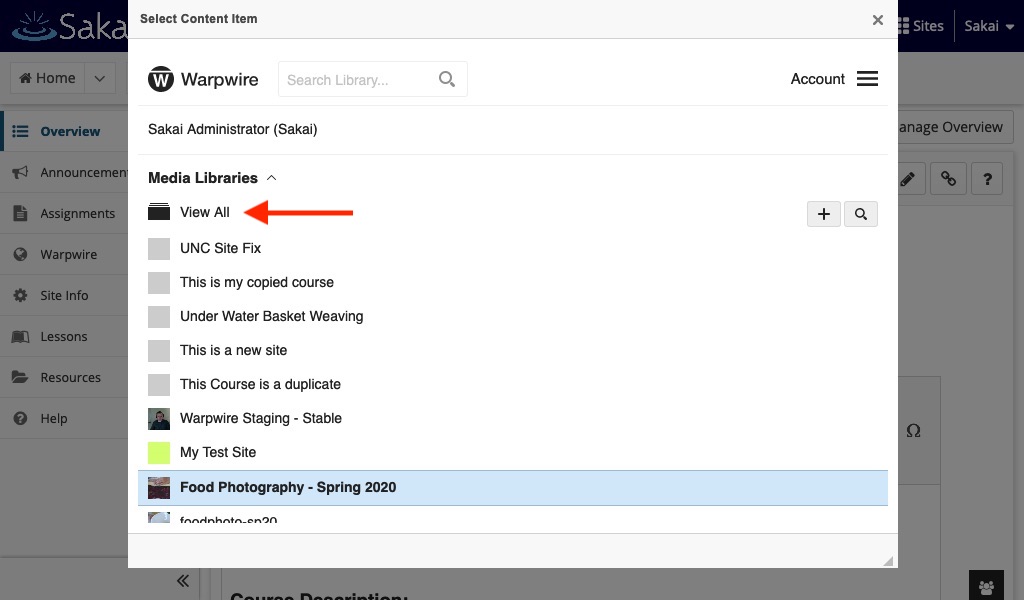This screenshot has width=1024, height=600.
Task: Open the Sakai user dropdown menu
Action: 989,26
